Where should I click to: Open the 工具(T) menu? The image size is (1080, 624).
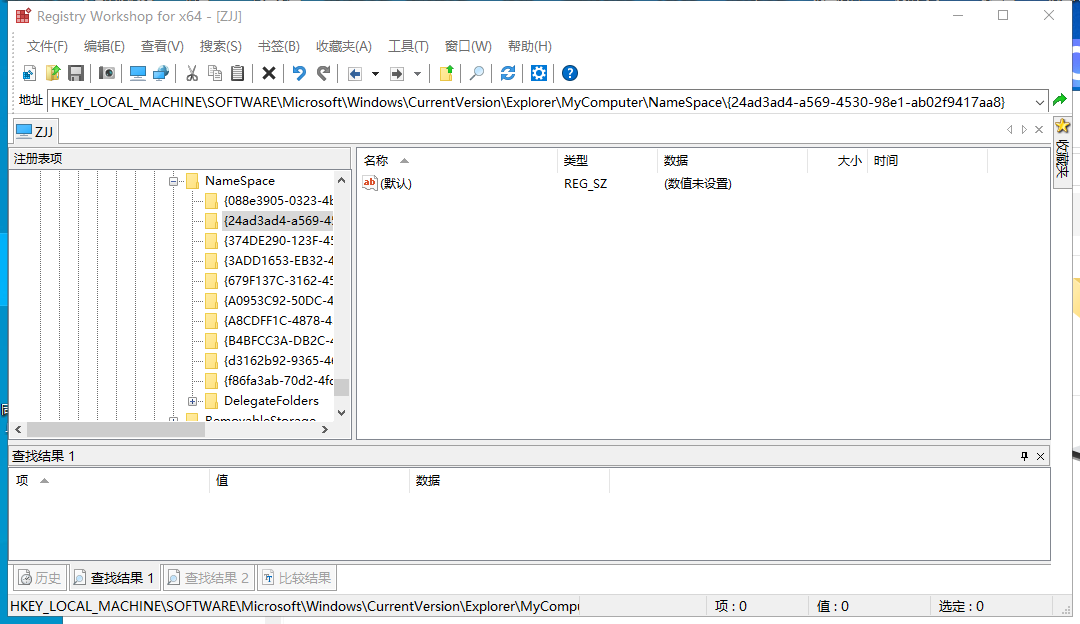408,46
